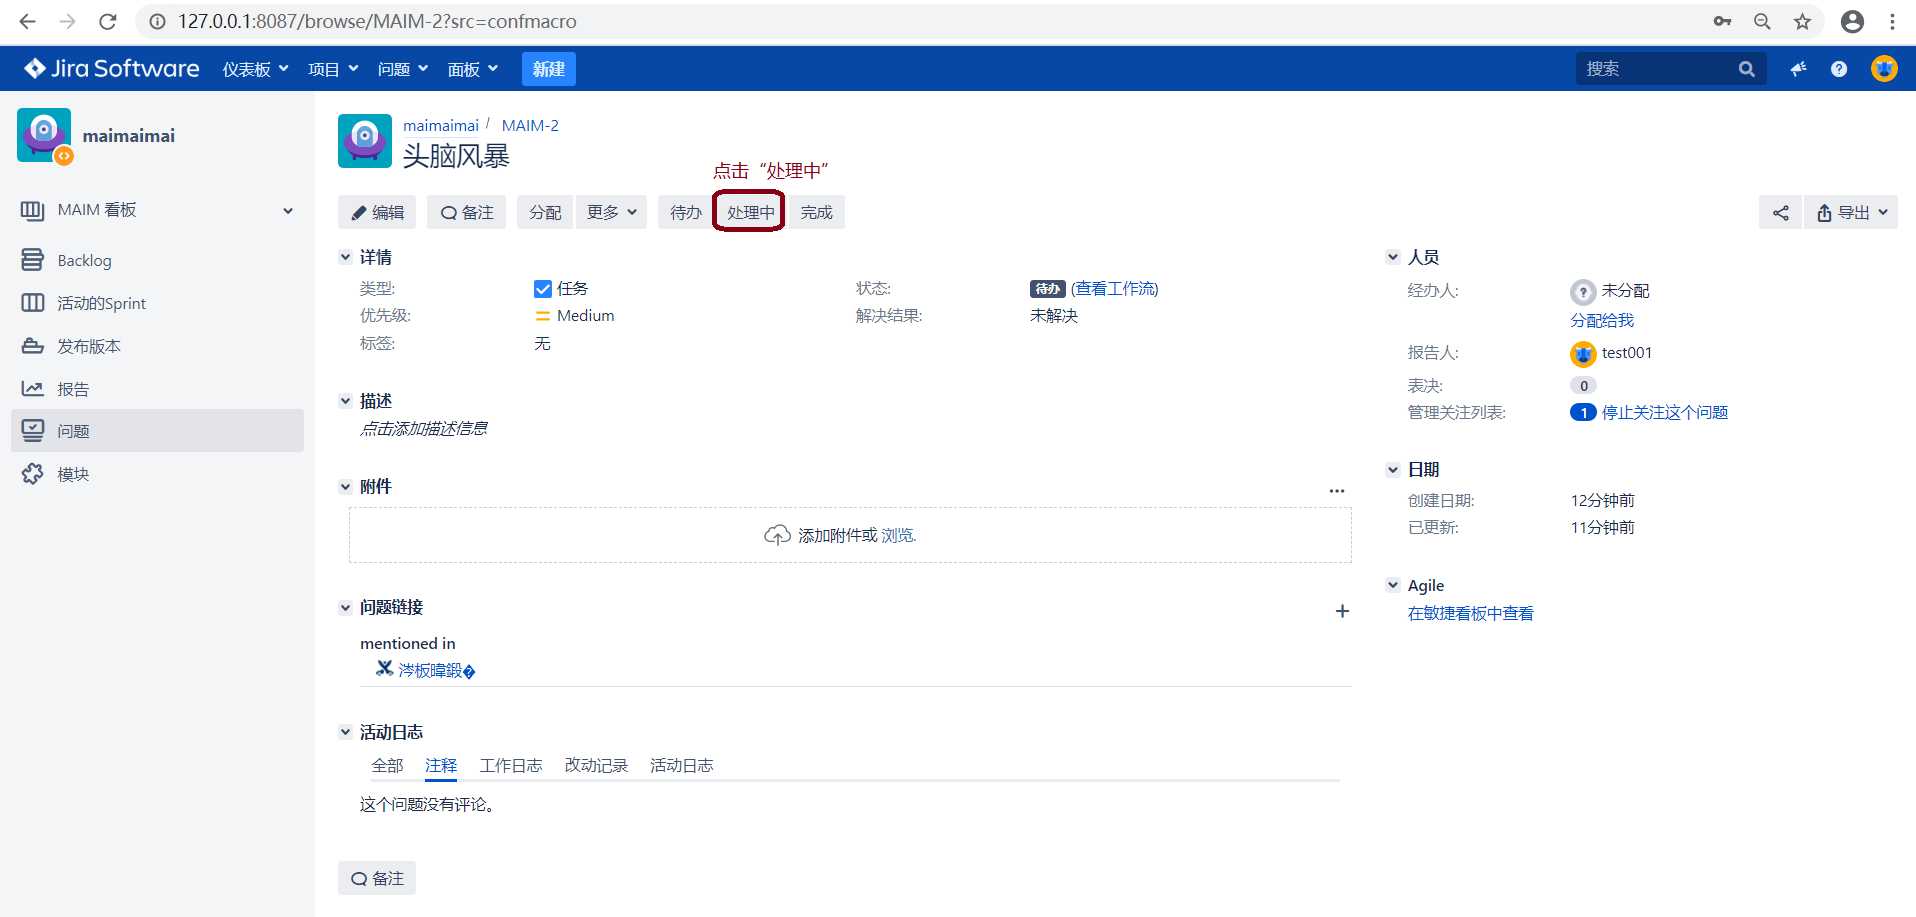Viewport: 1916px width, 917px height.
Task: Click the share issue icon
Action: [1781, 212]
